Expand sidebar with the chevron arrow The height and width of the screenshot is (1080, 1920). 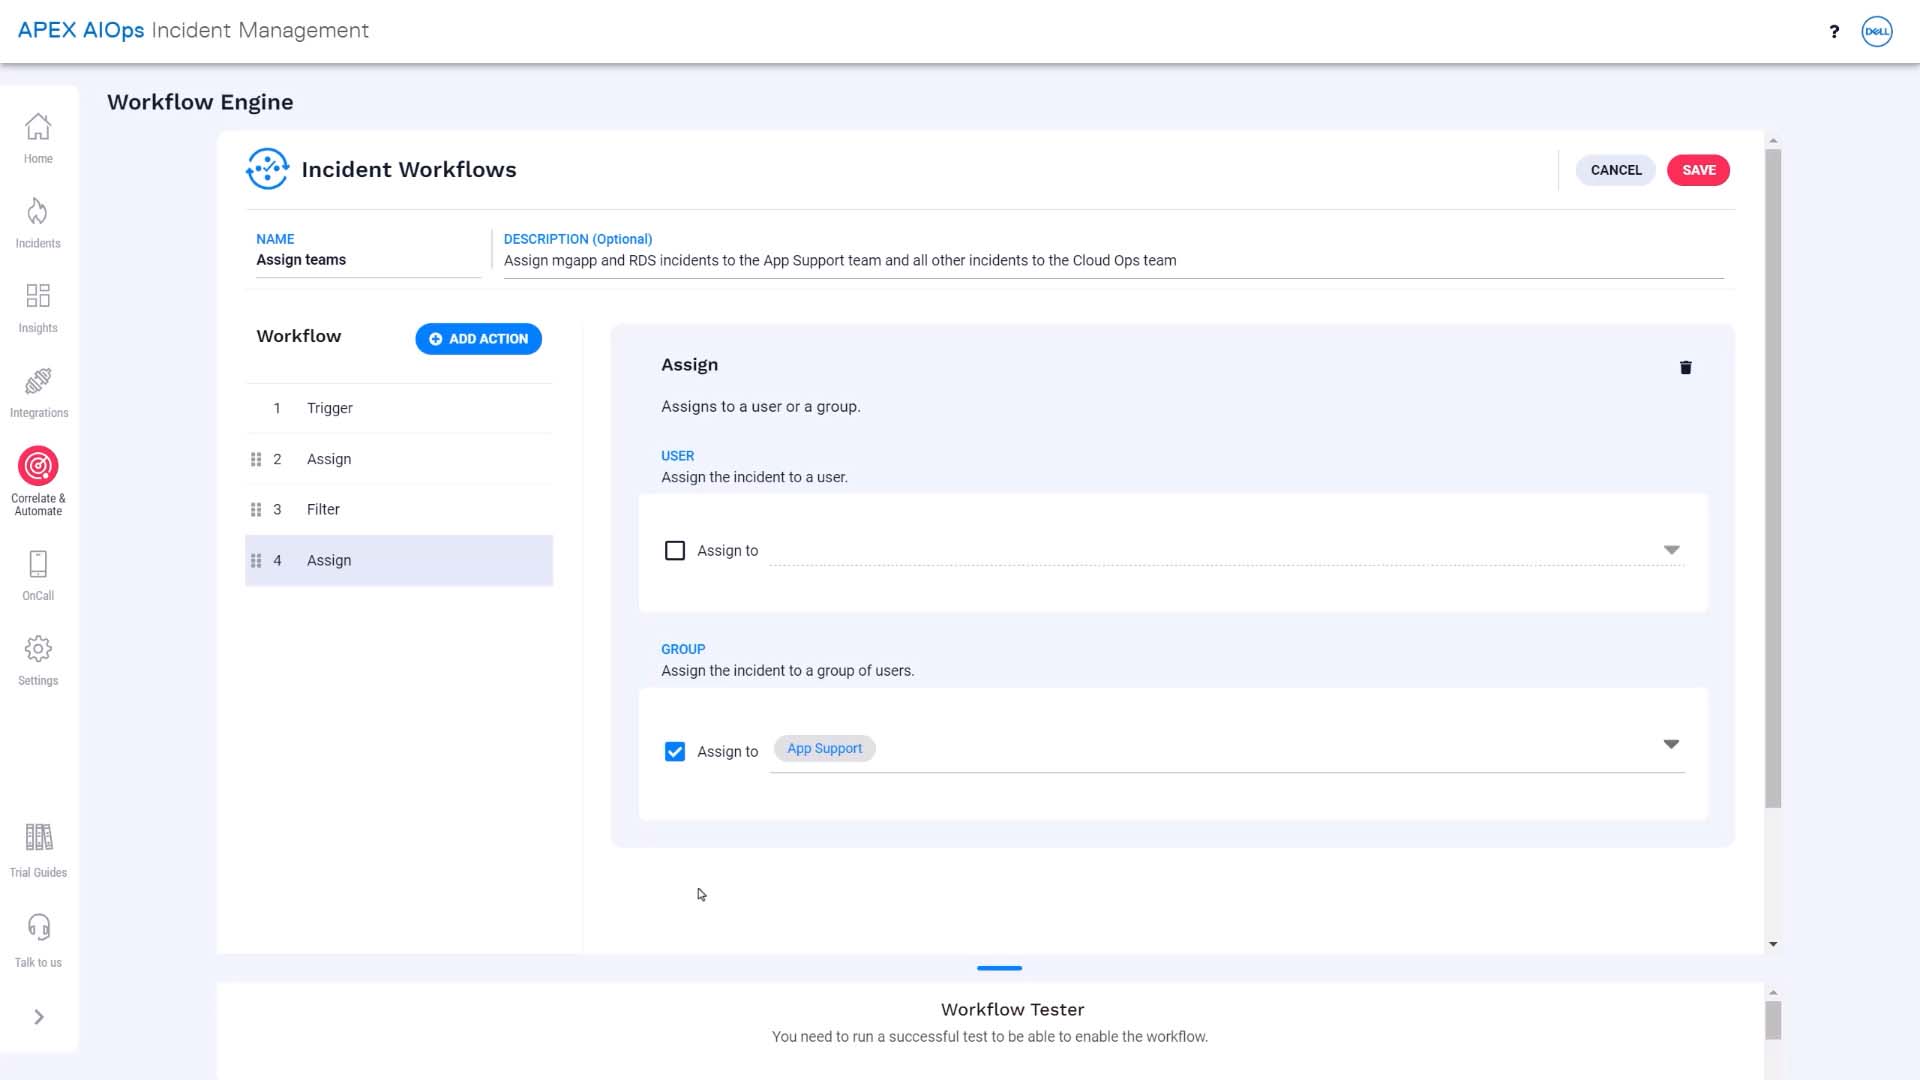pos(39,1017)
